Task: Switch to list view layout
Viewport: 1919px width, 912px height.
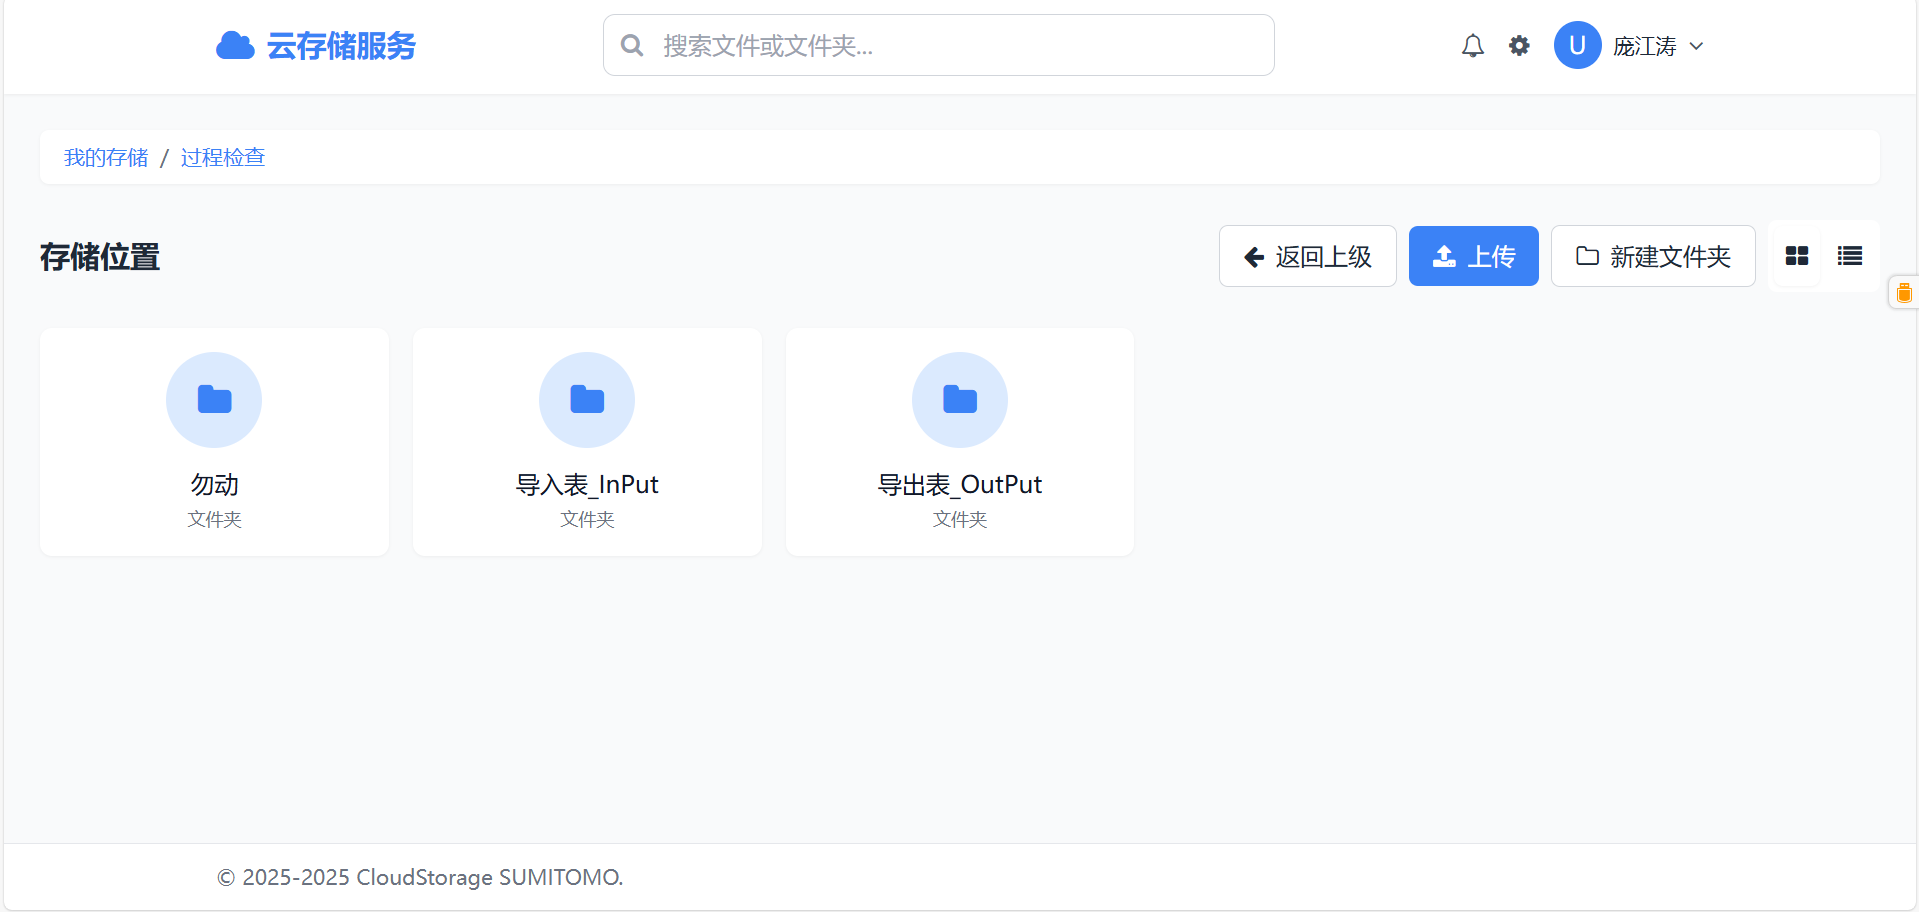Action: point(1849,257)
